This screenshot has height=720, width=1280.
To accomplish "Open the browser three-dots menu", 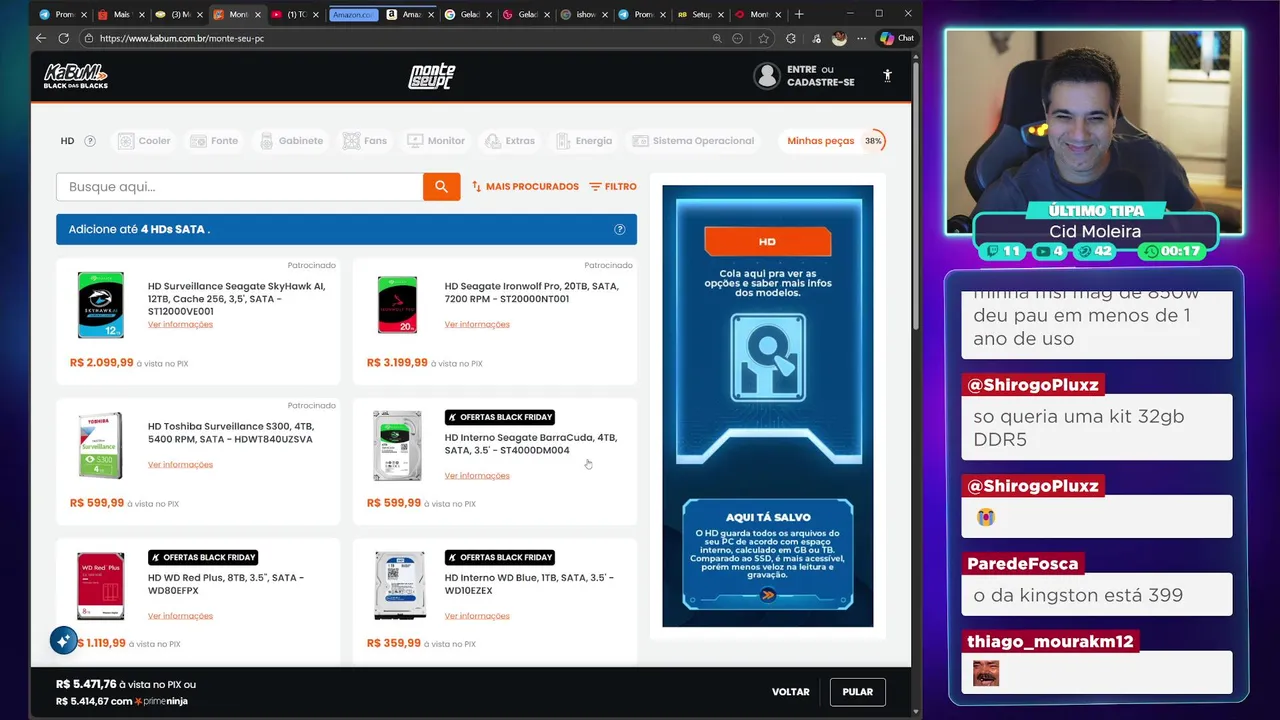I will pyautogui.click(x=861, y=38).
